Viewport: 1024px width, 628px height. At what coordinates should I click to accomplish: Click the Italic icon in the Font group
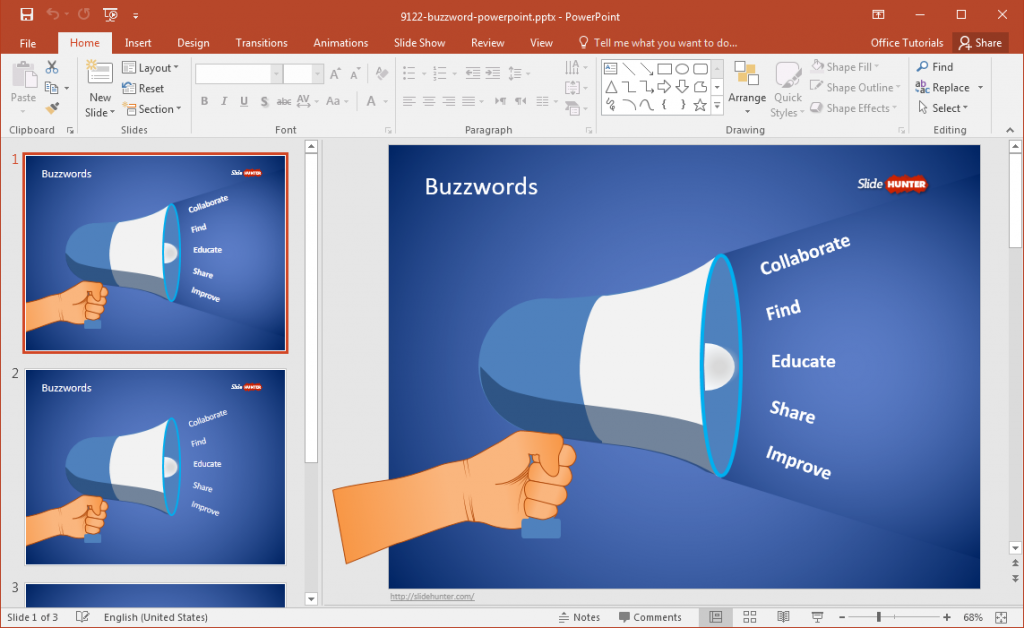tap(222, 101)
